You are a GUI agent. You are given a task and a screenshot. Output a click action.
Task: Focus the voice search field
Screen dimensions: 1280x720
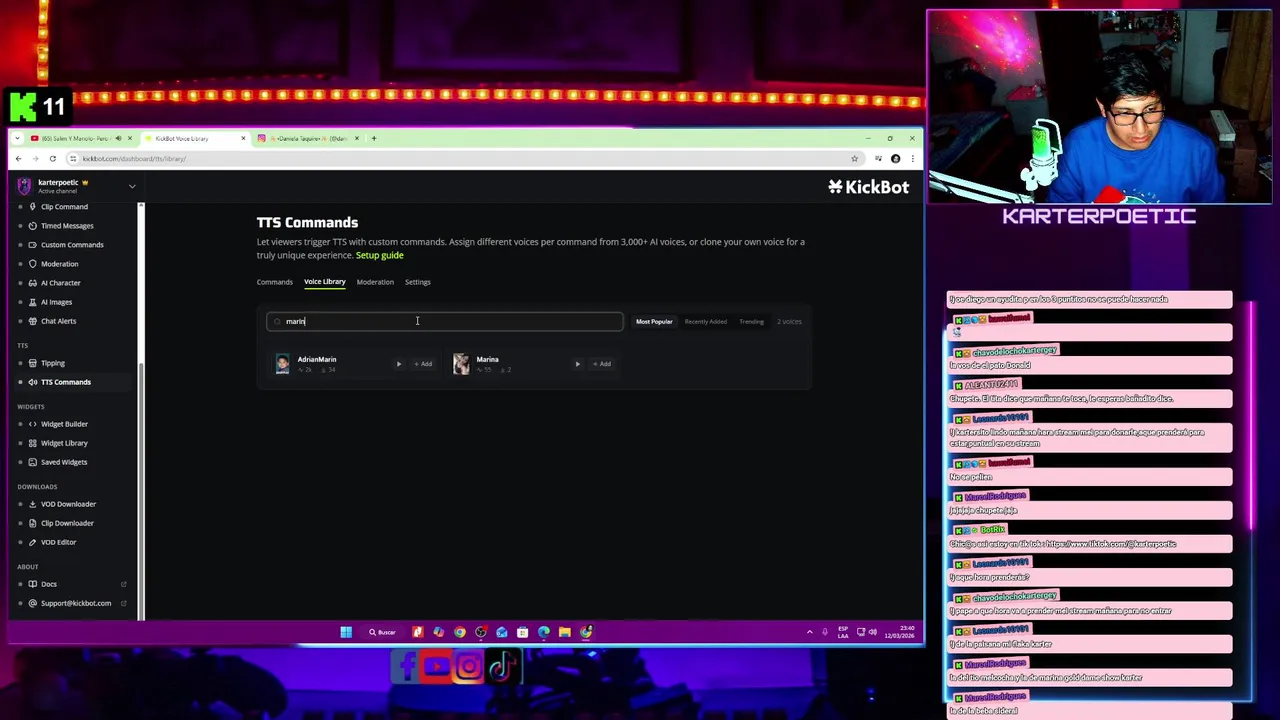point(445,321)
